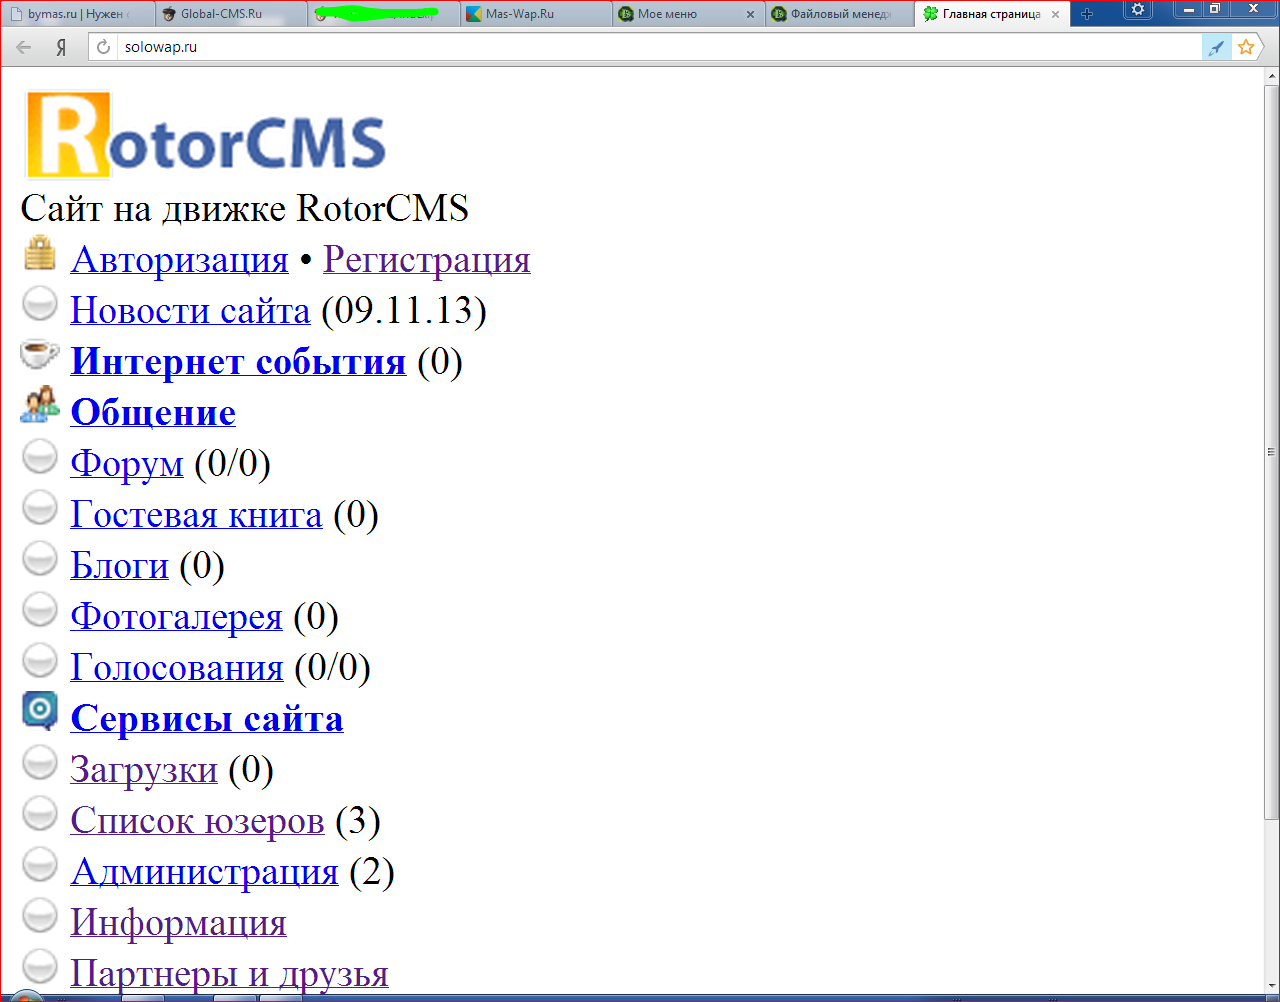Click the RotorCMS logo image

point(206,136)
